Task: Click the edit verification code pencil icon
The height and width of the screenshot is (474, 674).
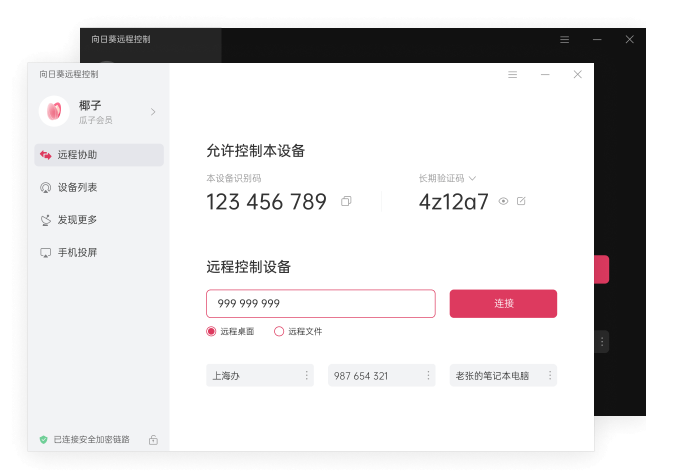Action: click(521, 201)
